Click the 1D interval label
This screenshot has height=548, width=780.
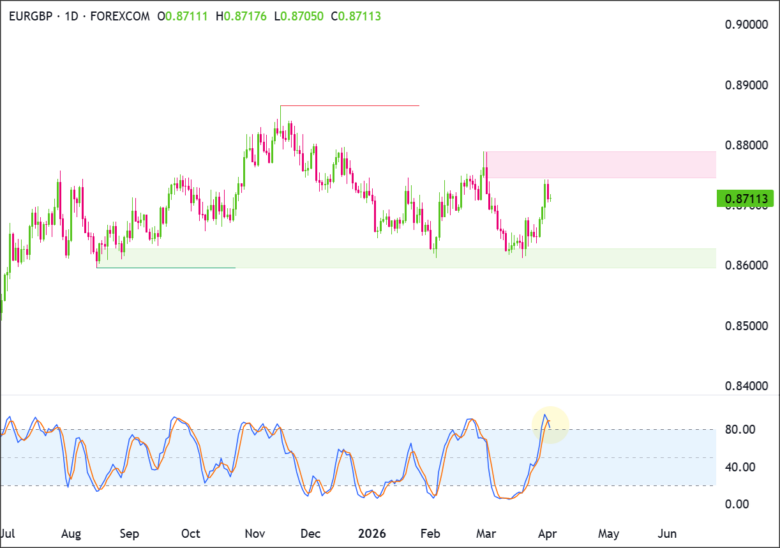click(72, 16)
